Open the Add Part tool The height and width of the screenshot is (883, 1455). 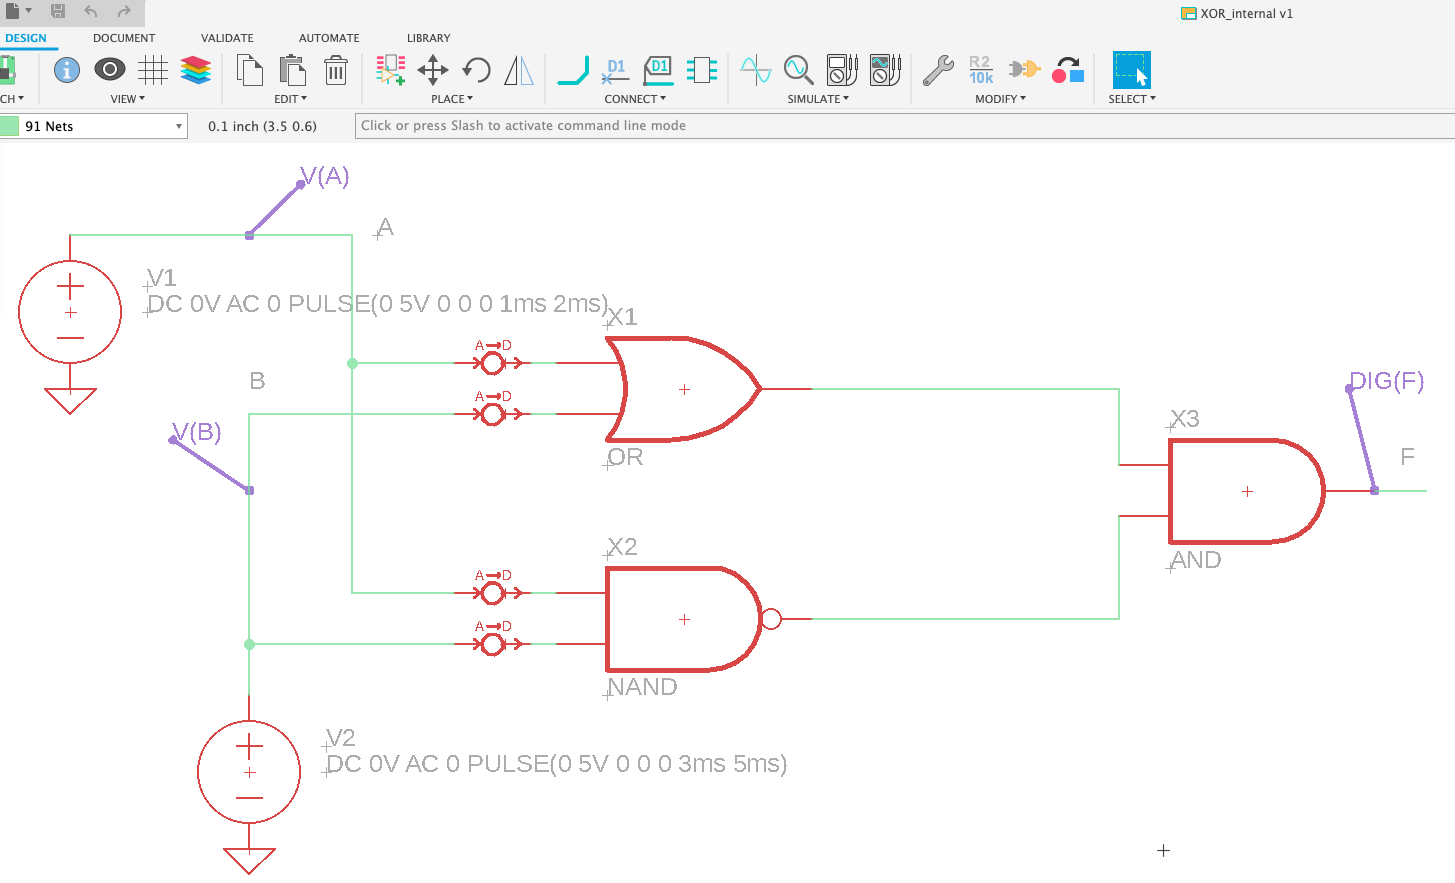coord(390,70)
